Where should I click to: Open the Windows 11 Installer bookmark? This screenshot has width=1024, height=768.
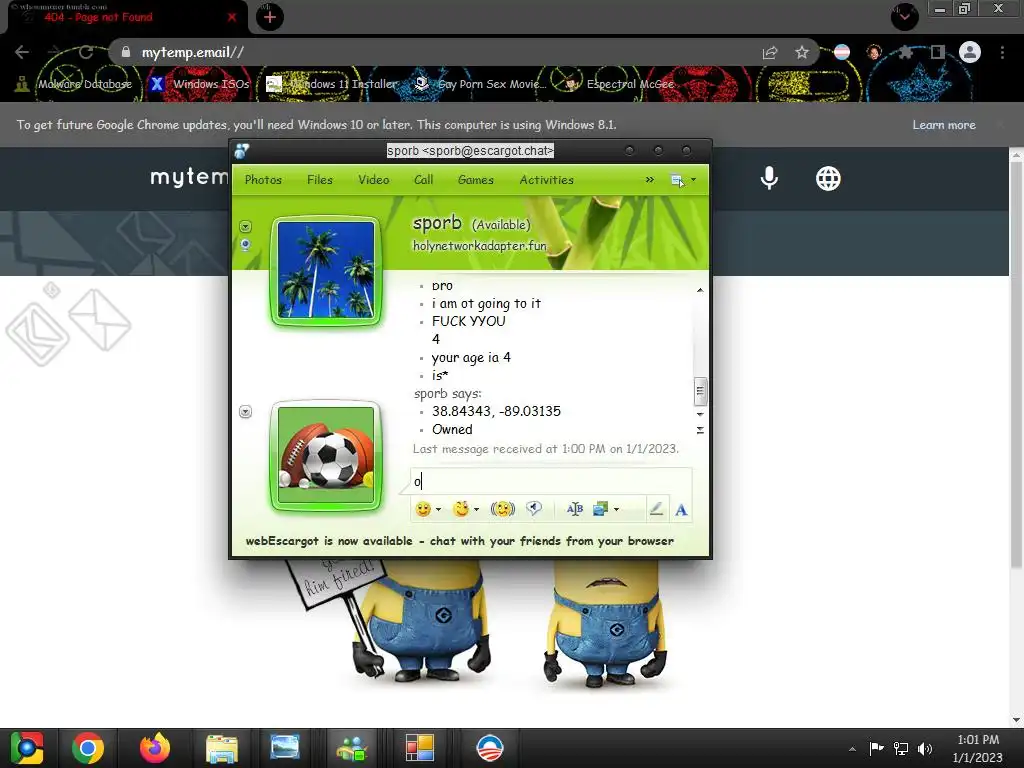click(332, 84)
